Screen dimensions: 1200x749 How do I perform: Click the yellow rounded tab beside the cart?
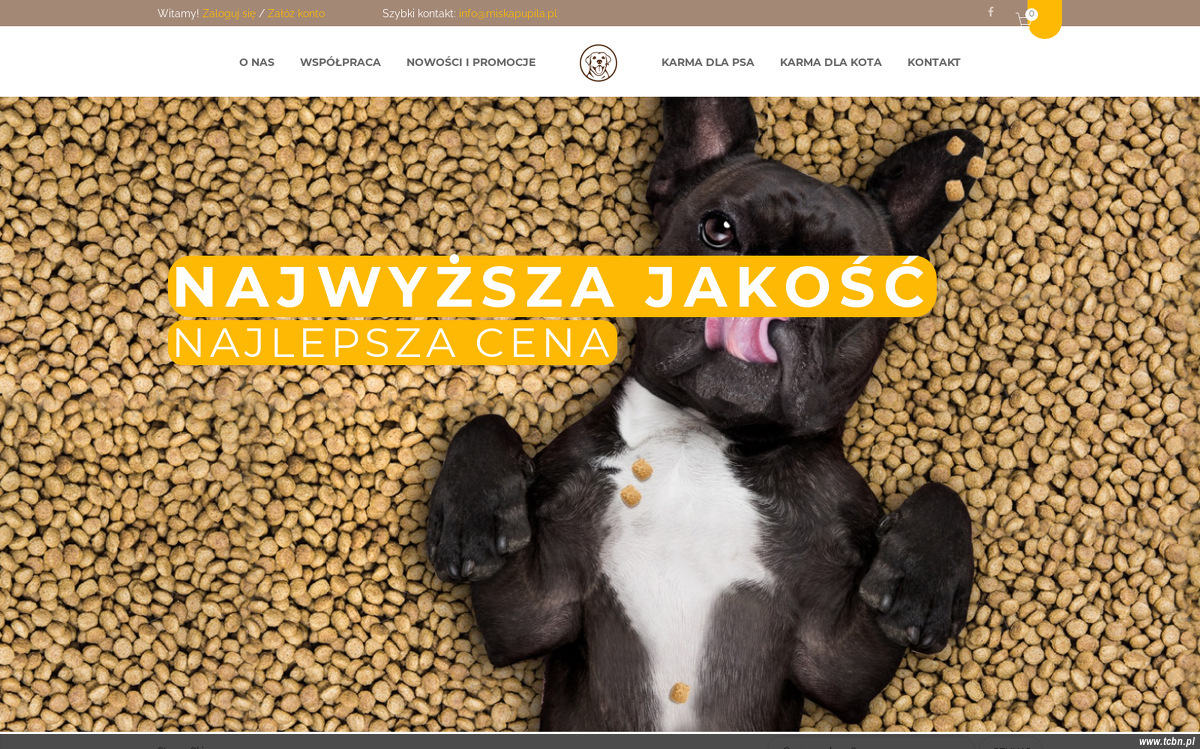[x=1045, y=18]
